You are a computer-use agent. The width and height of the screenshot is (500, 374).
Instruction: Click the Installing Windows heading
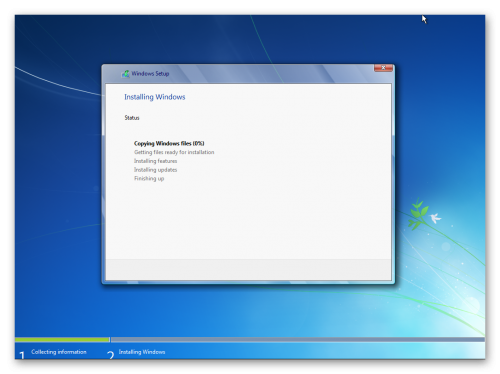(x=155, y=97)
